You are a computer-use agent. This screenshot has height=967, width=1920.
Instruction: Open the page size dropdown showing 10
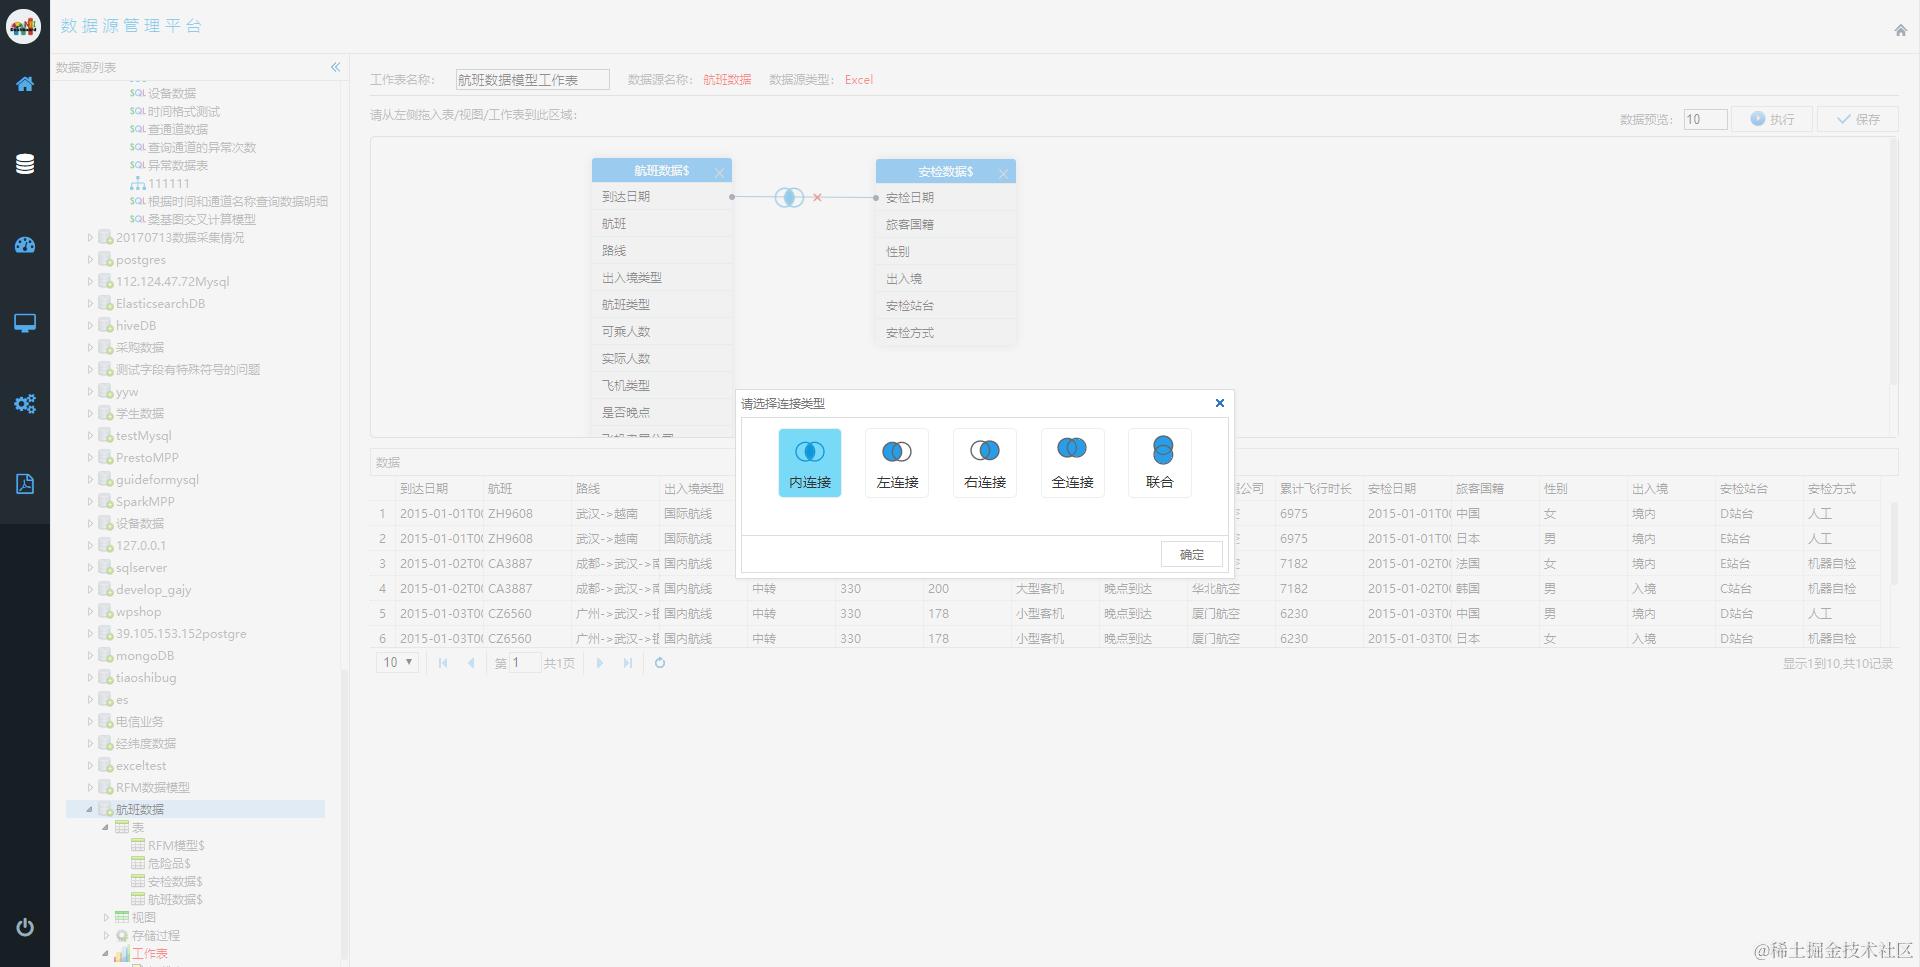point(397,662)
